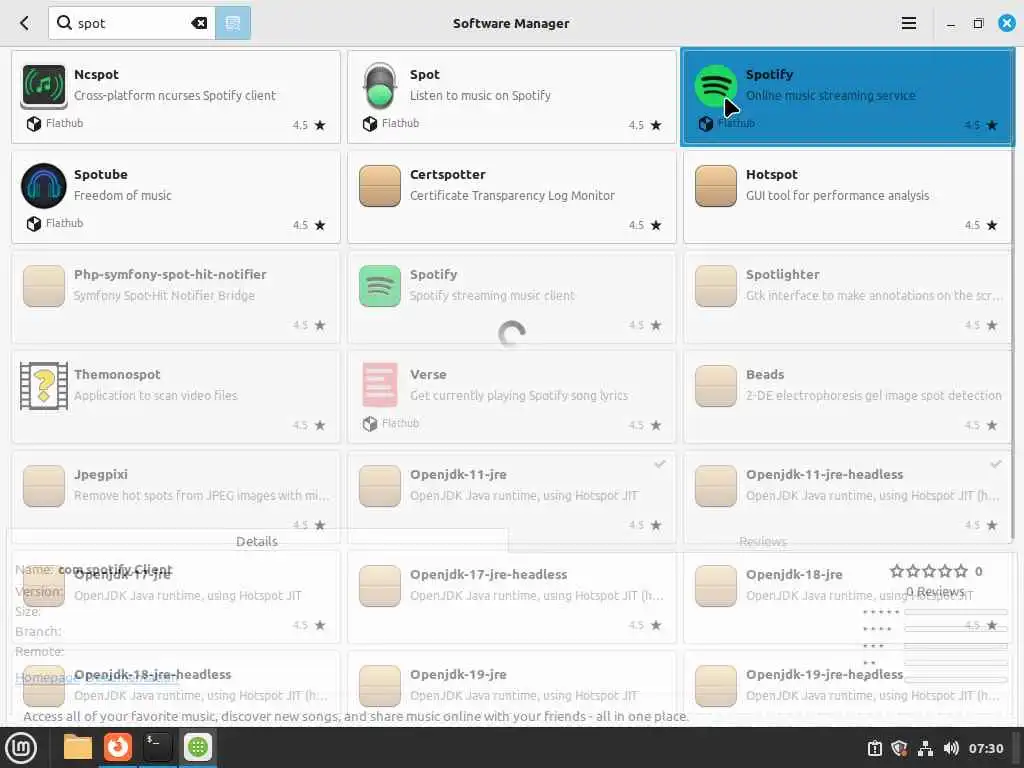Click 'GUI tool for performance analysis' text
Screen dimensions: 1024x768
pos(837,195)
